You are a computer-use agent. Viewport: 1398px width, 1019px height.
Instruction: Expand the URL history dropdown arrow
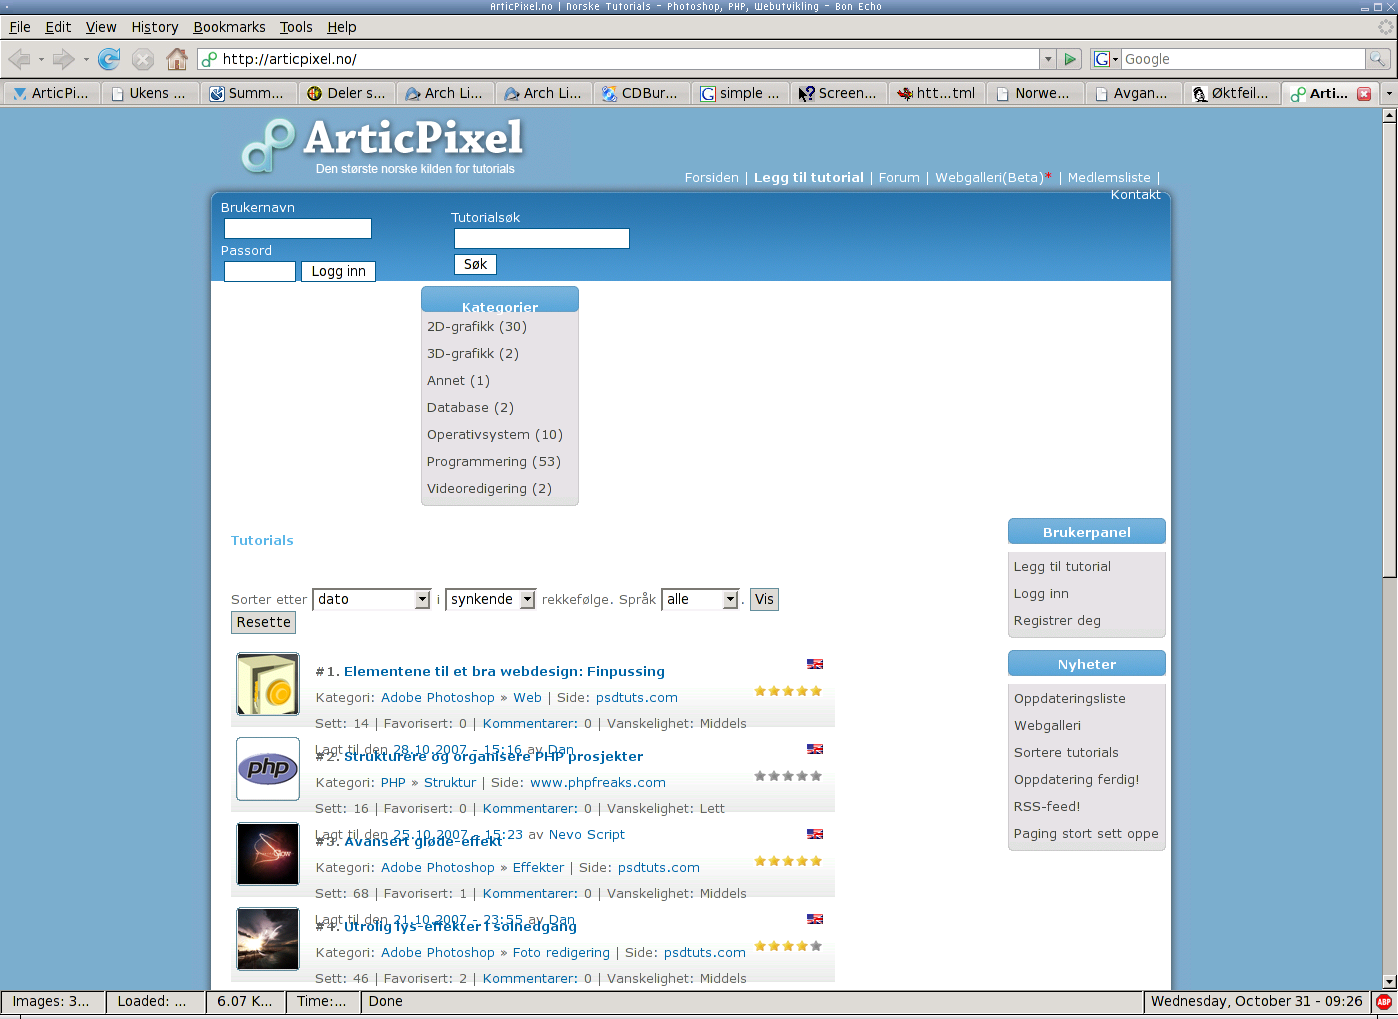point(1048,59)
